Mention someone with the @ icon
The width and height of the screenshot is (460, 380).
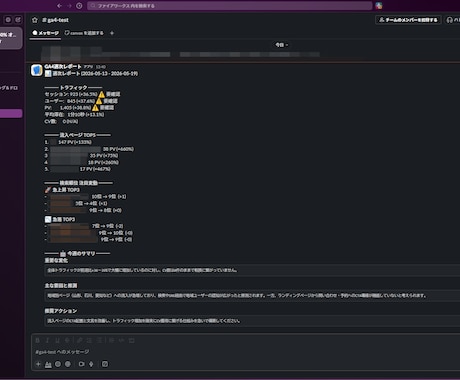coord(68,364)
